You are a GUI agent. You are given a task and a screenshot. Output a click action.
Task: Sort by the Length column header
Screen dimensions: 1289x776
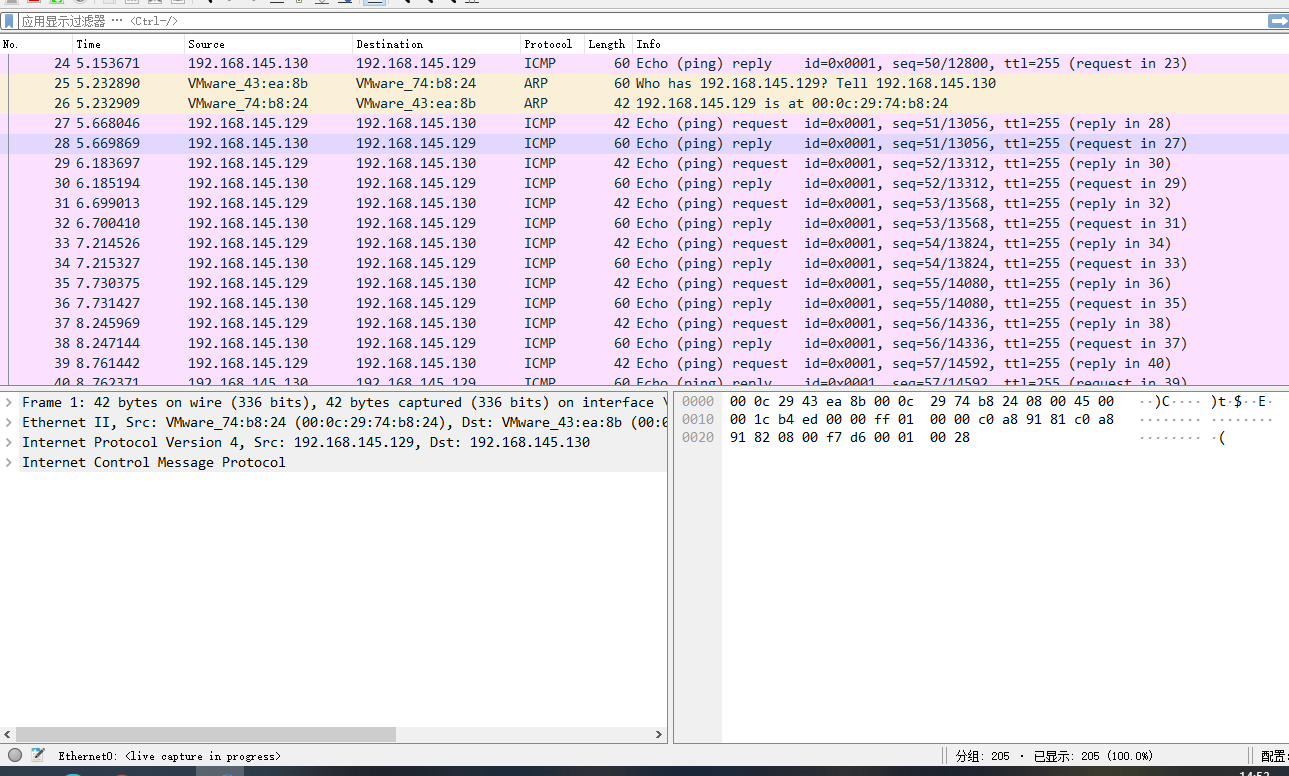(x=608, y=44)
